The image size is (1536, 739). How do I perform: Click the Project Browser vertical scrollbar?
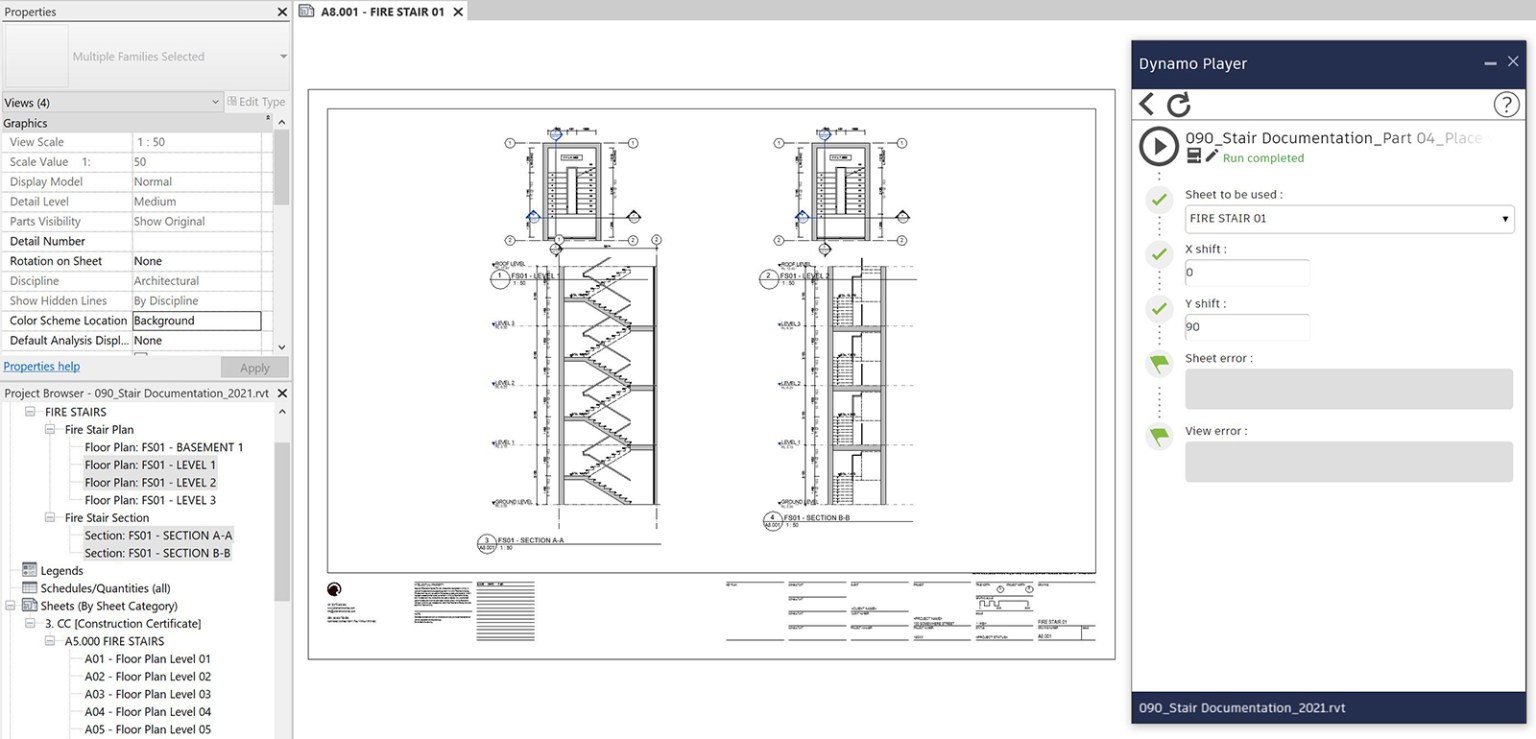(x=282, y=520)
